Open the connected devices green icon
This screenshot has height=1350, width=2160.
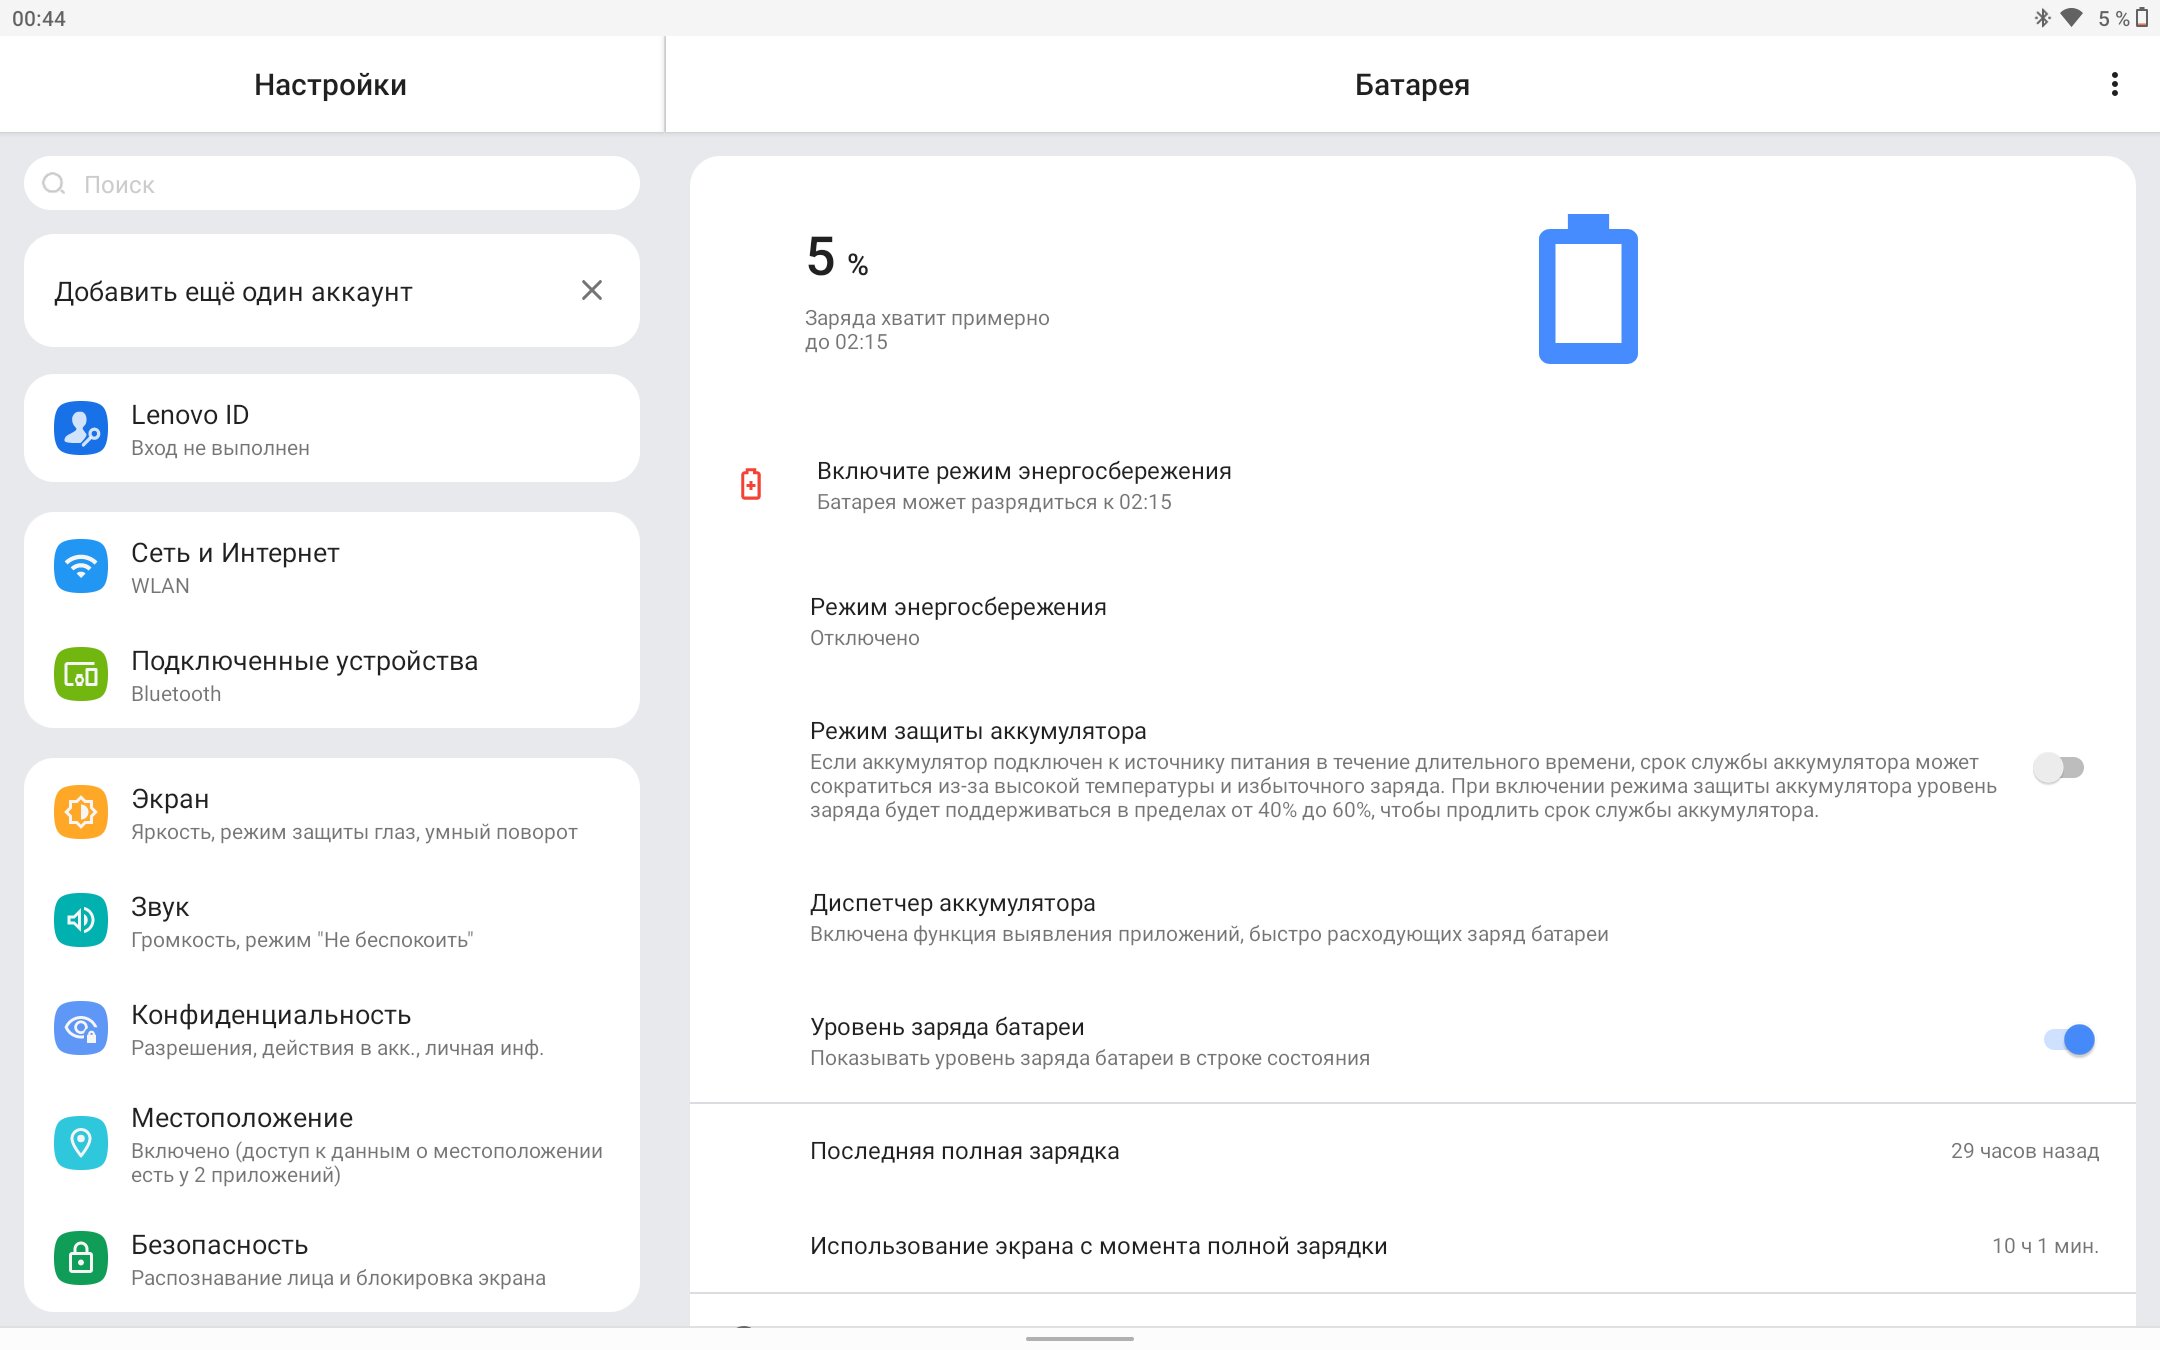(81, 675)
